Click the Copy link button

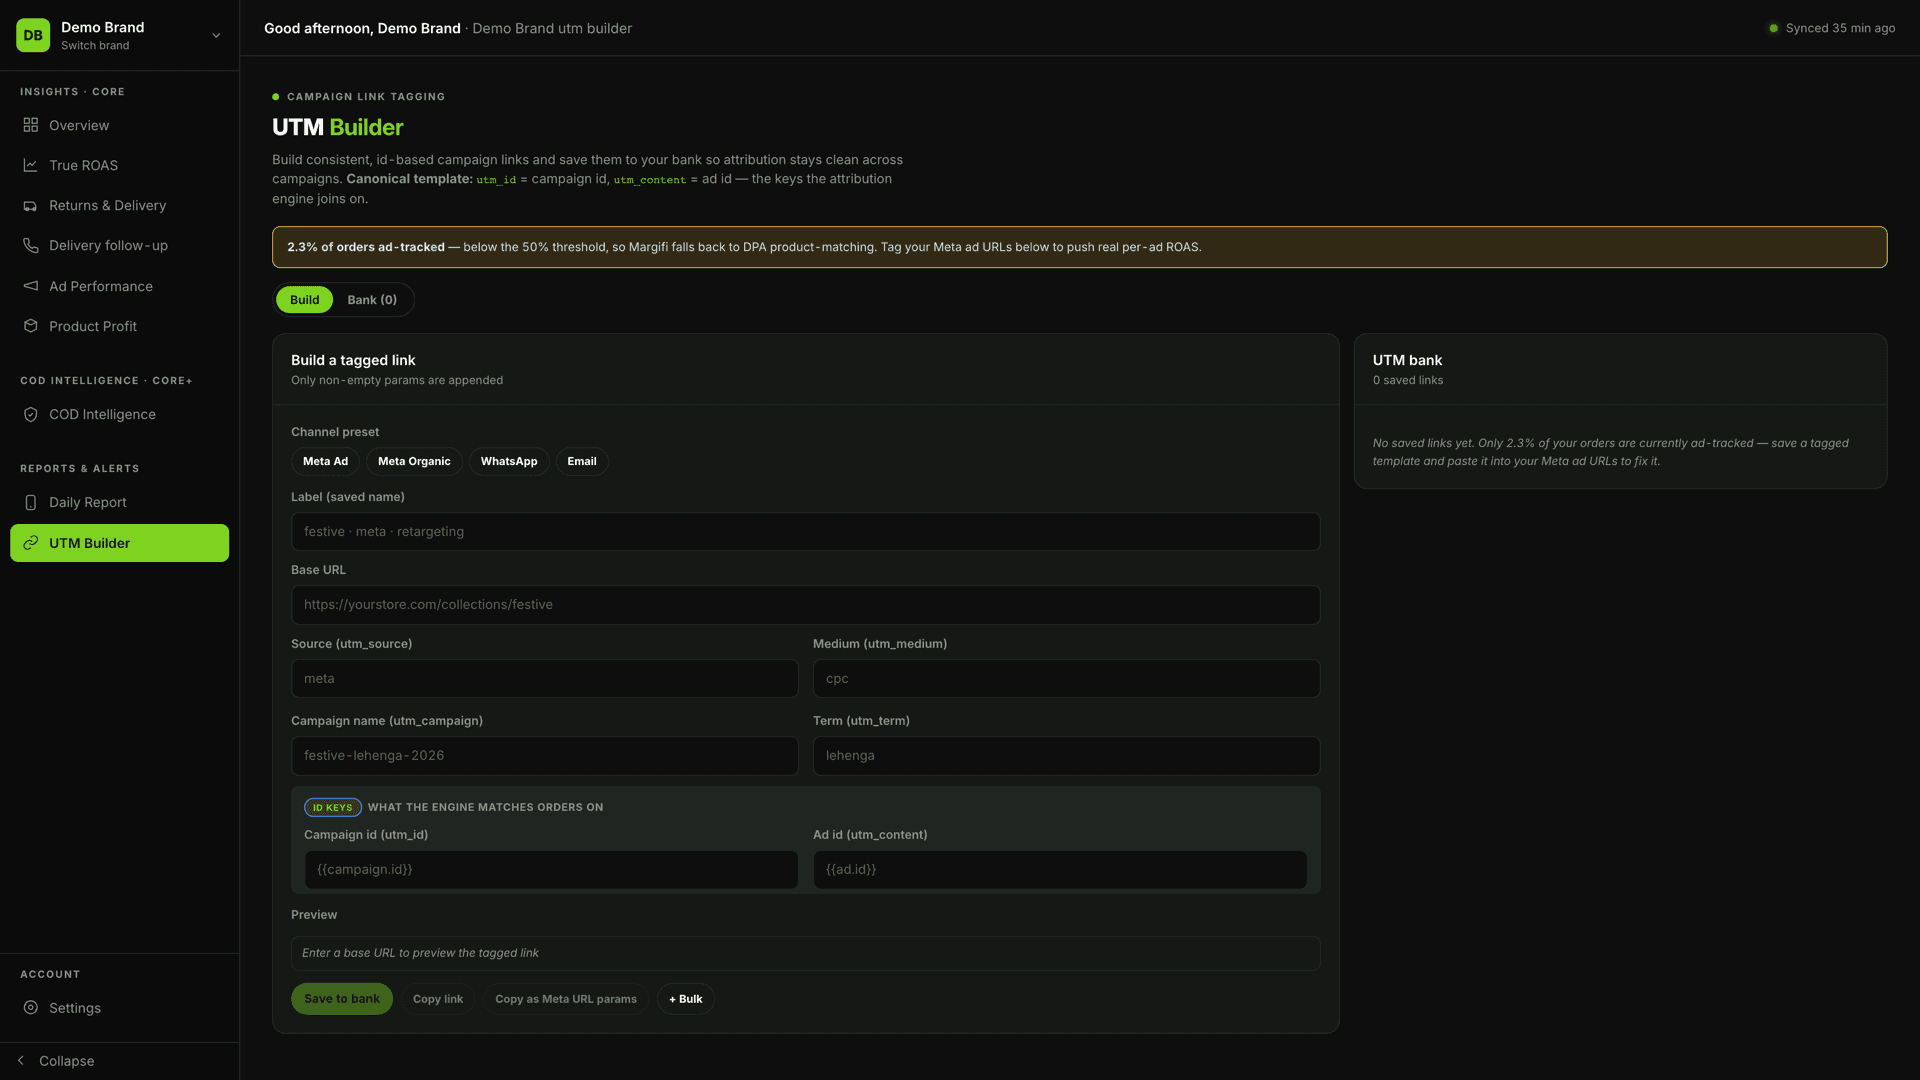pyautogui.click(x=438, y=999)
